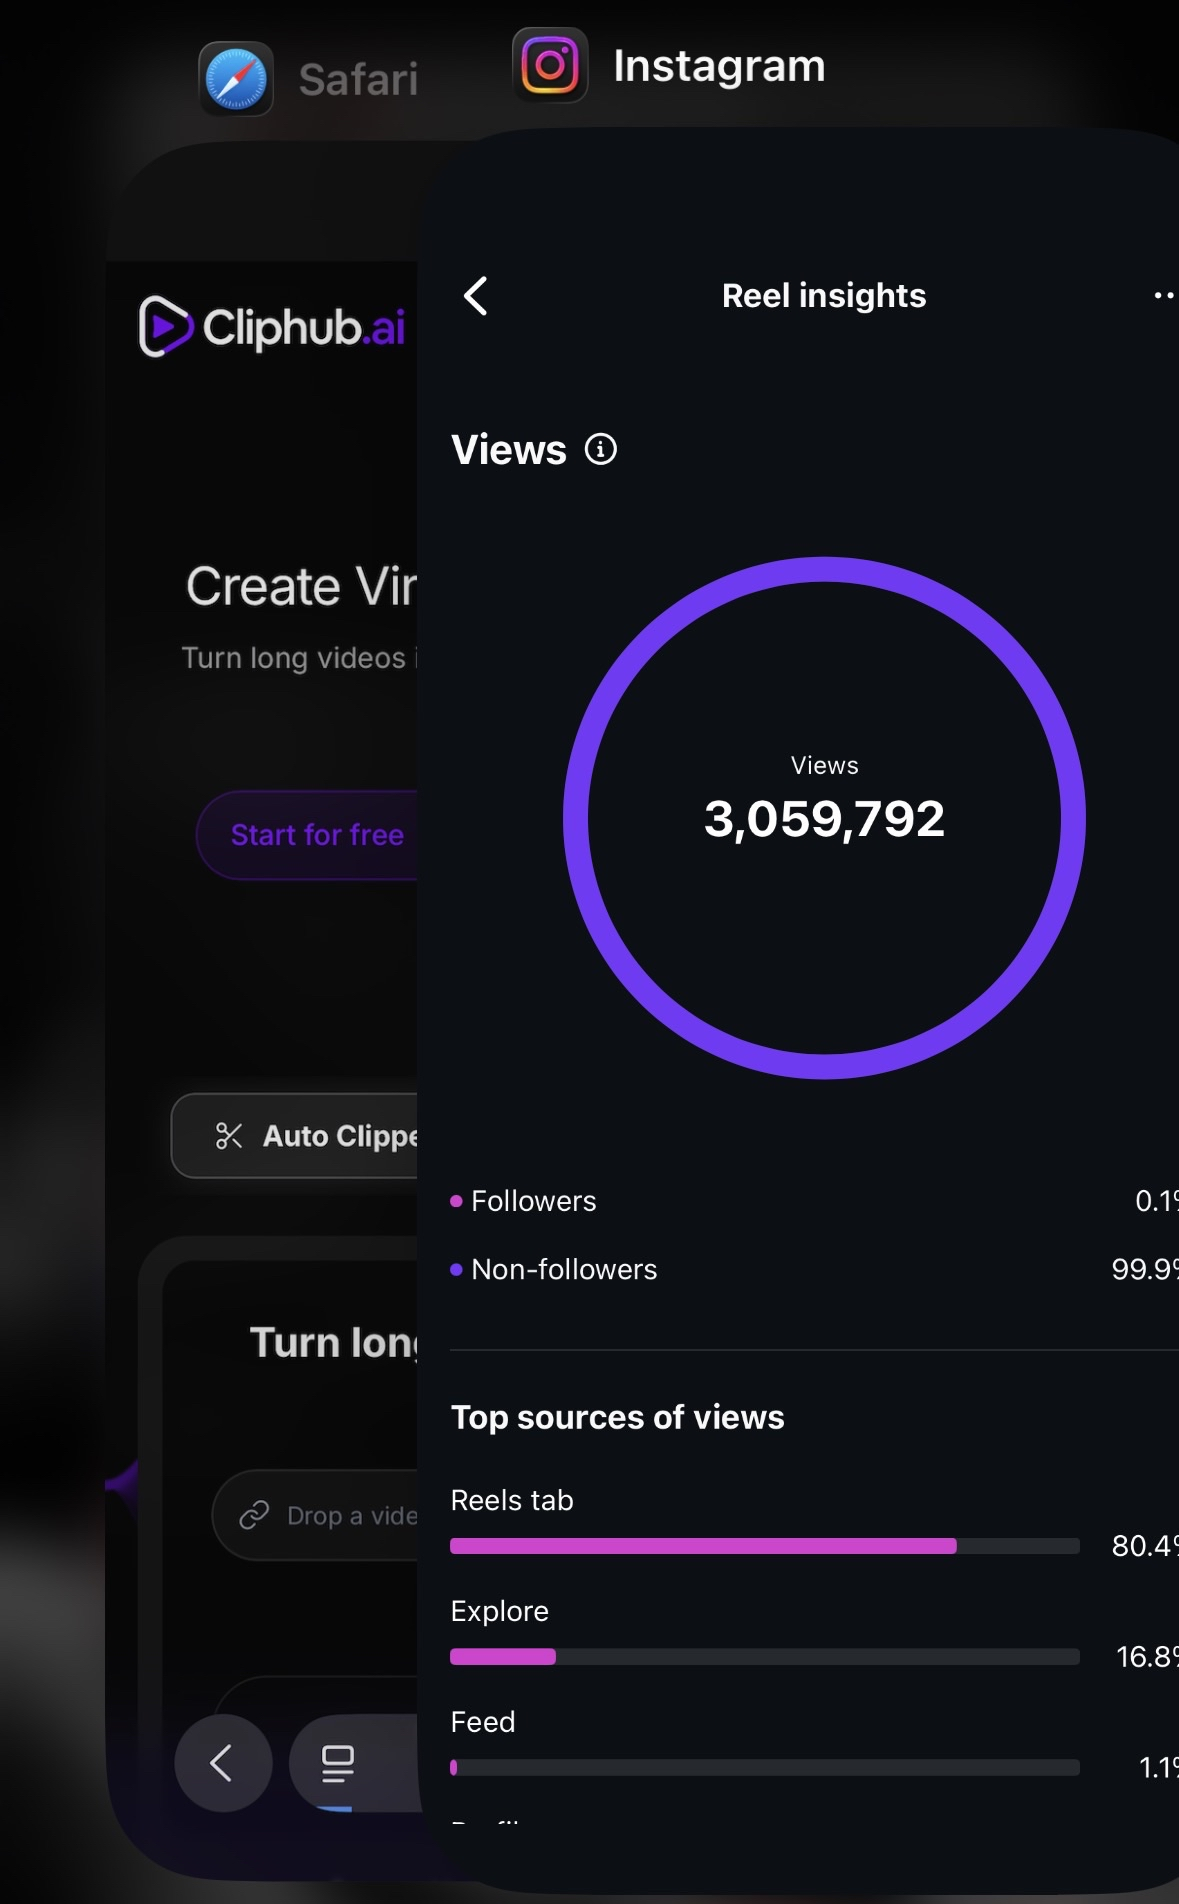Go back using Reel insights chevron

tap(476, 296)
